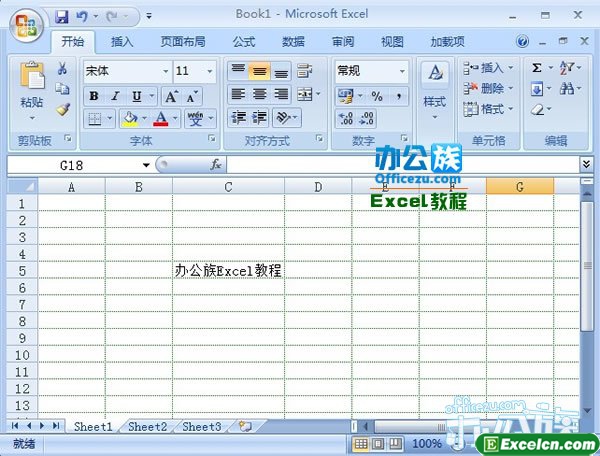Increase indent of cell content

click(x=259, y=118)
